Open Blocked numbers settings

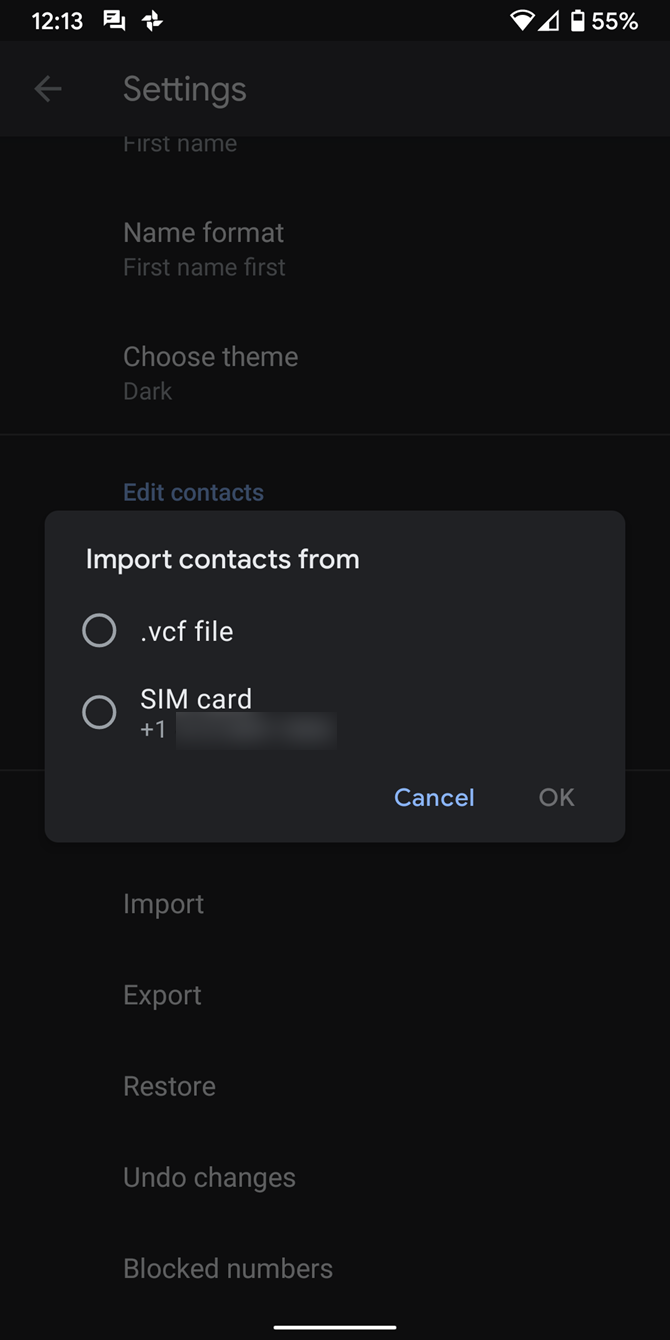coord(227,1268)
